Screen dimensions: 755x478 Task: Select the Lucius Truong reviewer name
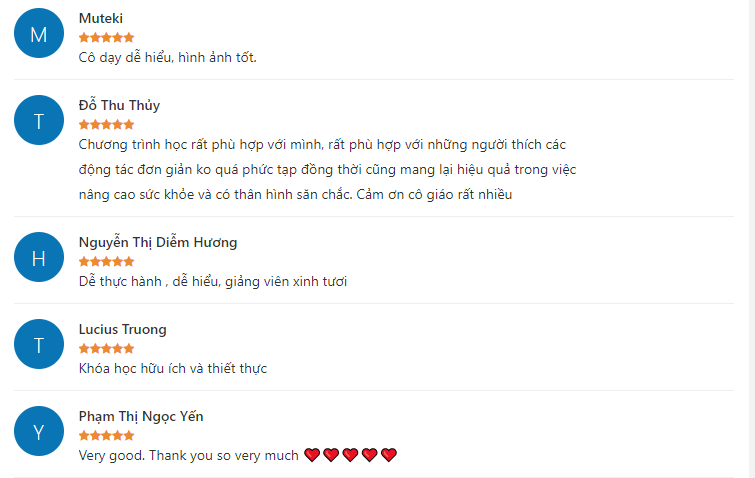123,329
